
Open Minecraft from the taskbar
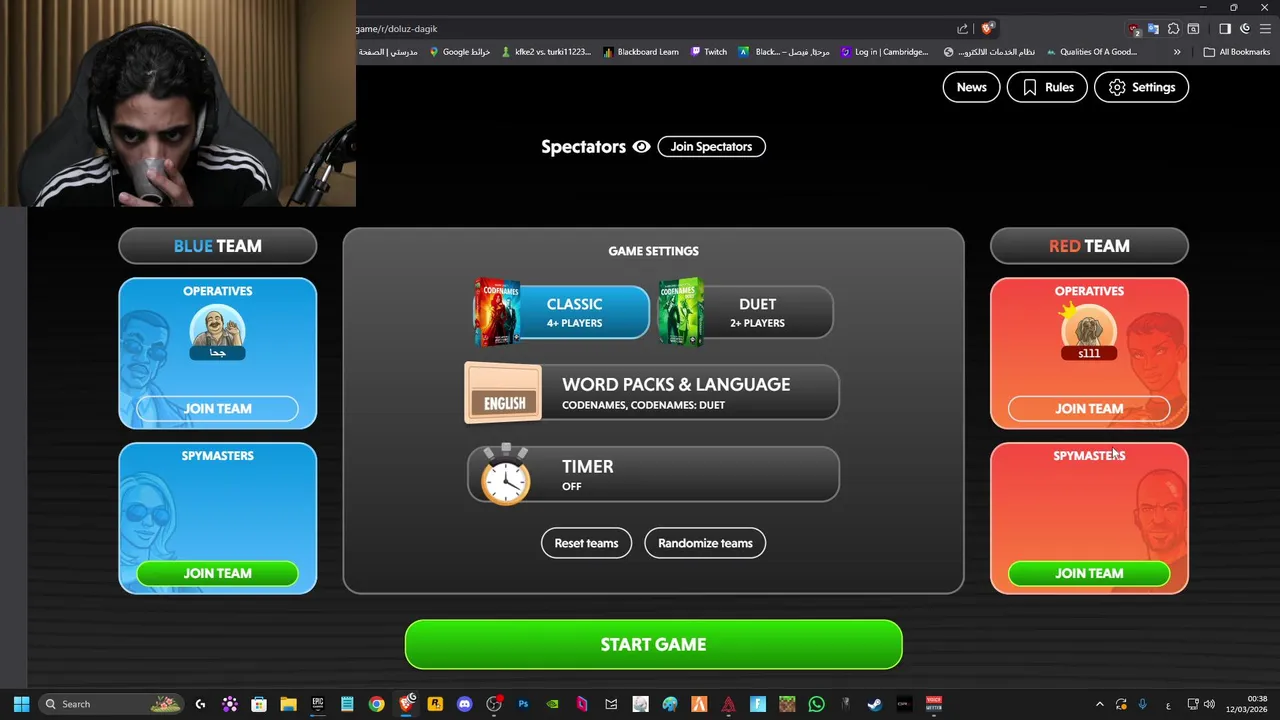pyautogui.click(x=787, y=704)
